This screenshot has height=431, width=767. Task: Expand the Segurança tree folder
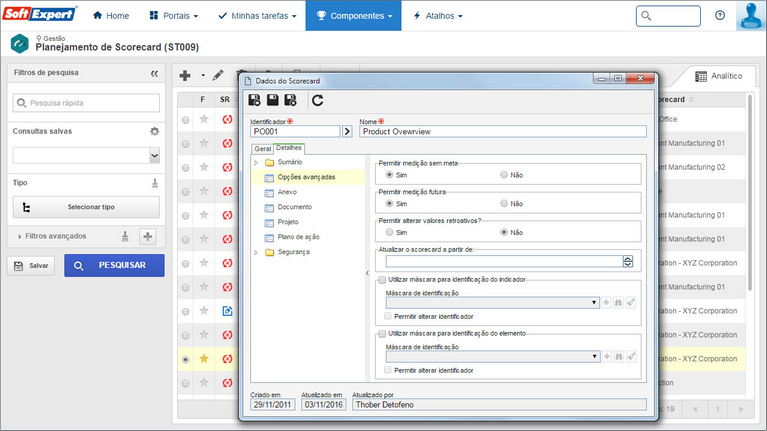click(x=256, y=252)
